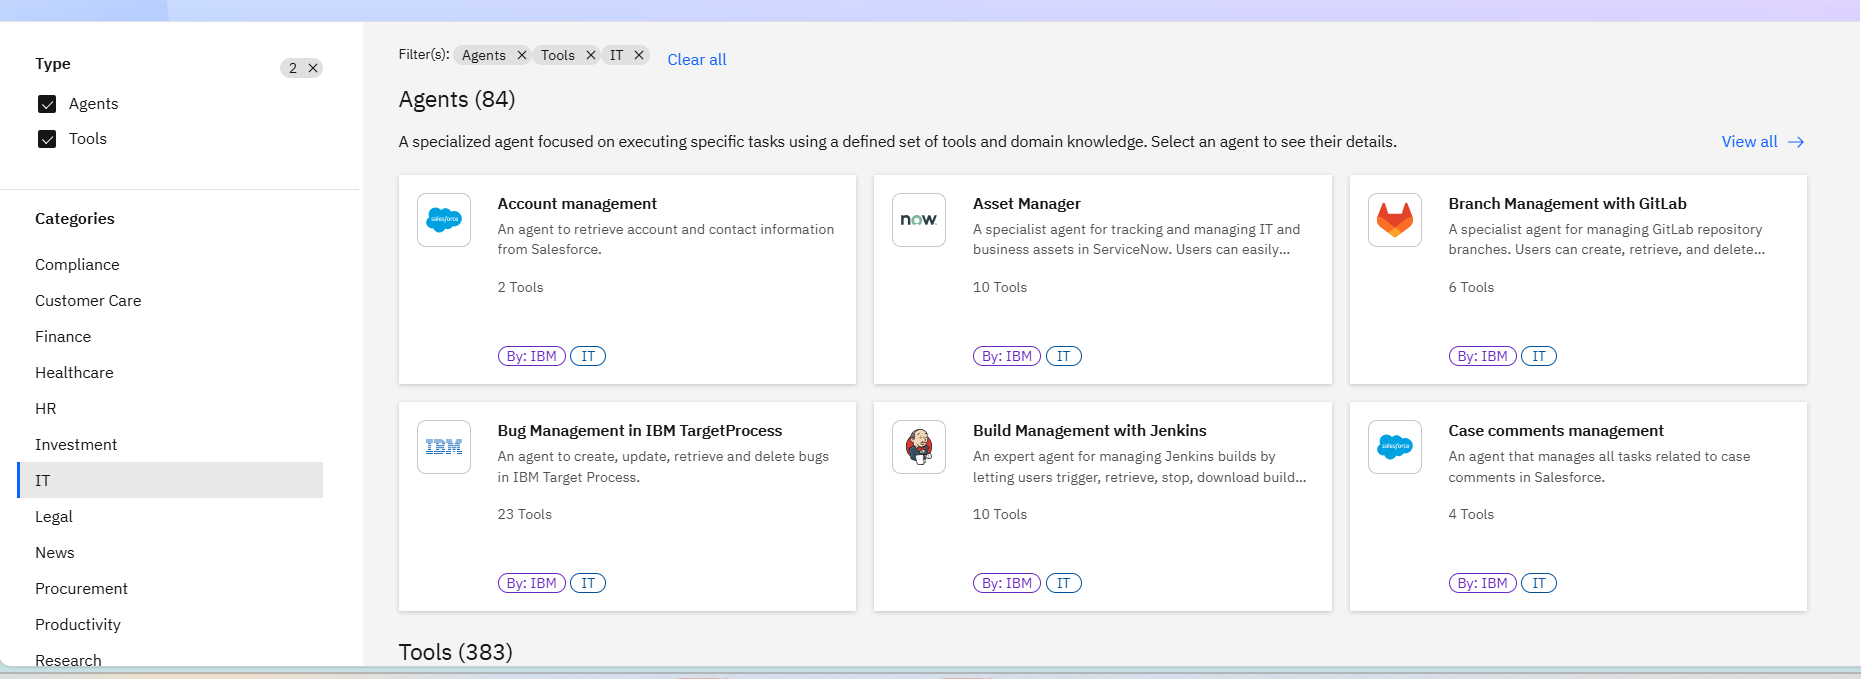The image size is (1861, 679).
Task: Uncheck the Agents checkbox
Action: point(47,104)
